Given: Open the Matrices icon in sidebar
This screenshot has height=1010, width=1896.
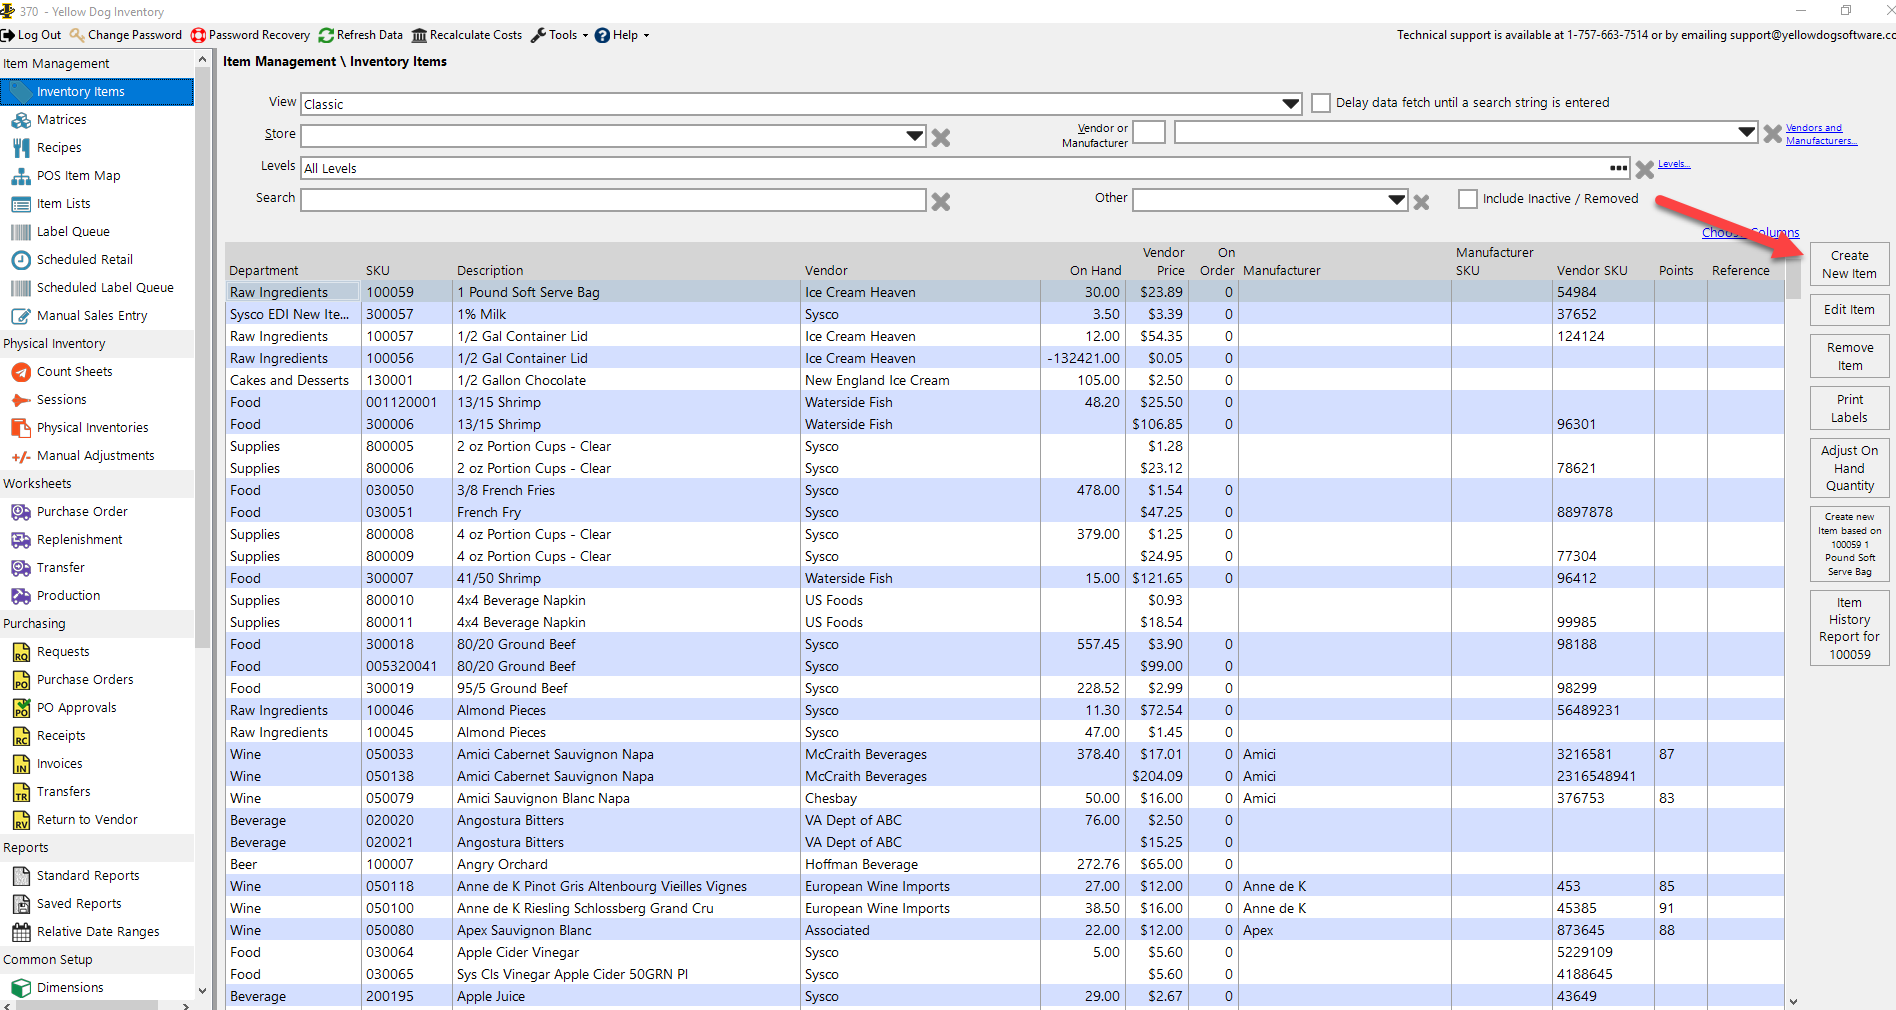Looking at the screenshot, I should coord(21,120).
